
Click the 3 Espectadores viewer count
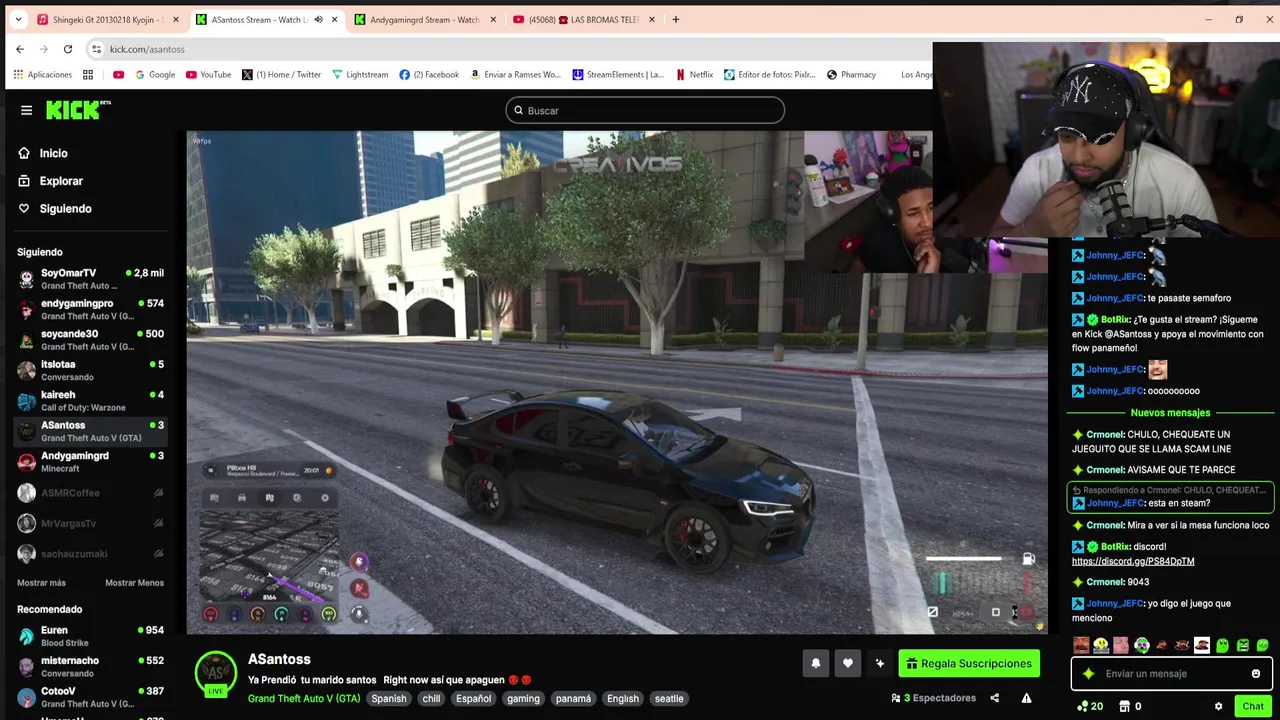[x=933, y=698]
